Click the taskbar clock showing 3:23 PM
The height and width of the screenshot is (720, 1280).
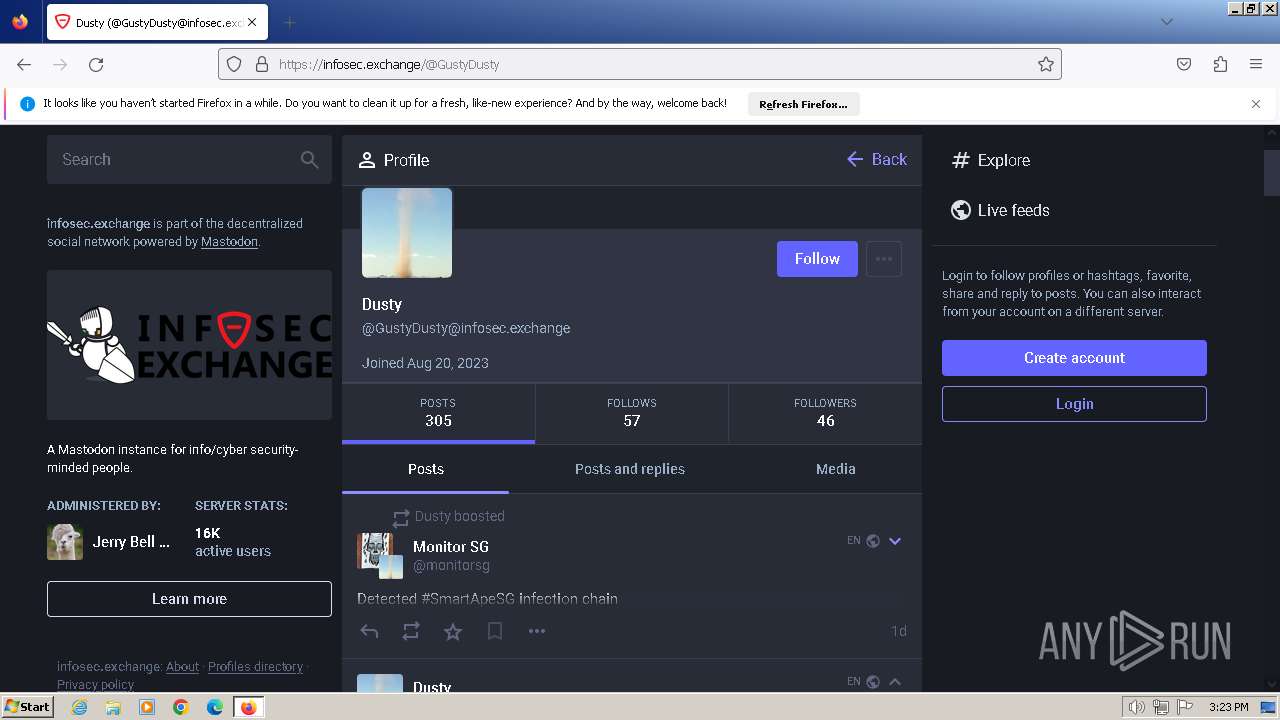[x=1228, y=707]
